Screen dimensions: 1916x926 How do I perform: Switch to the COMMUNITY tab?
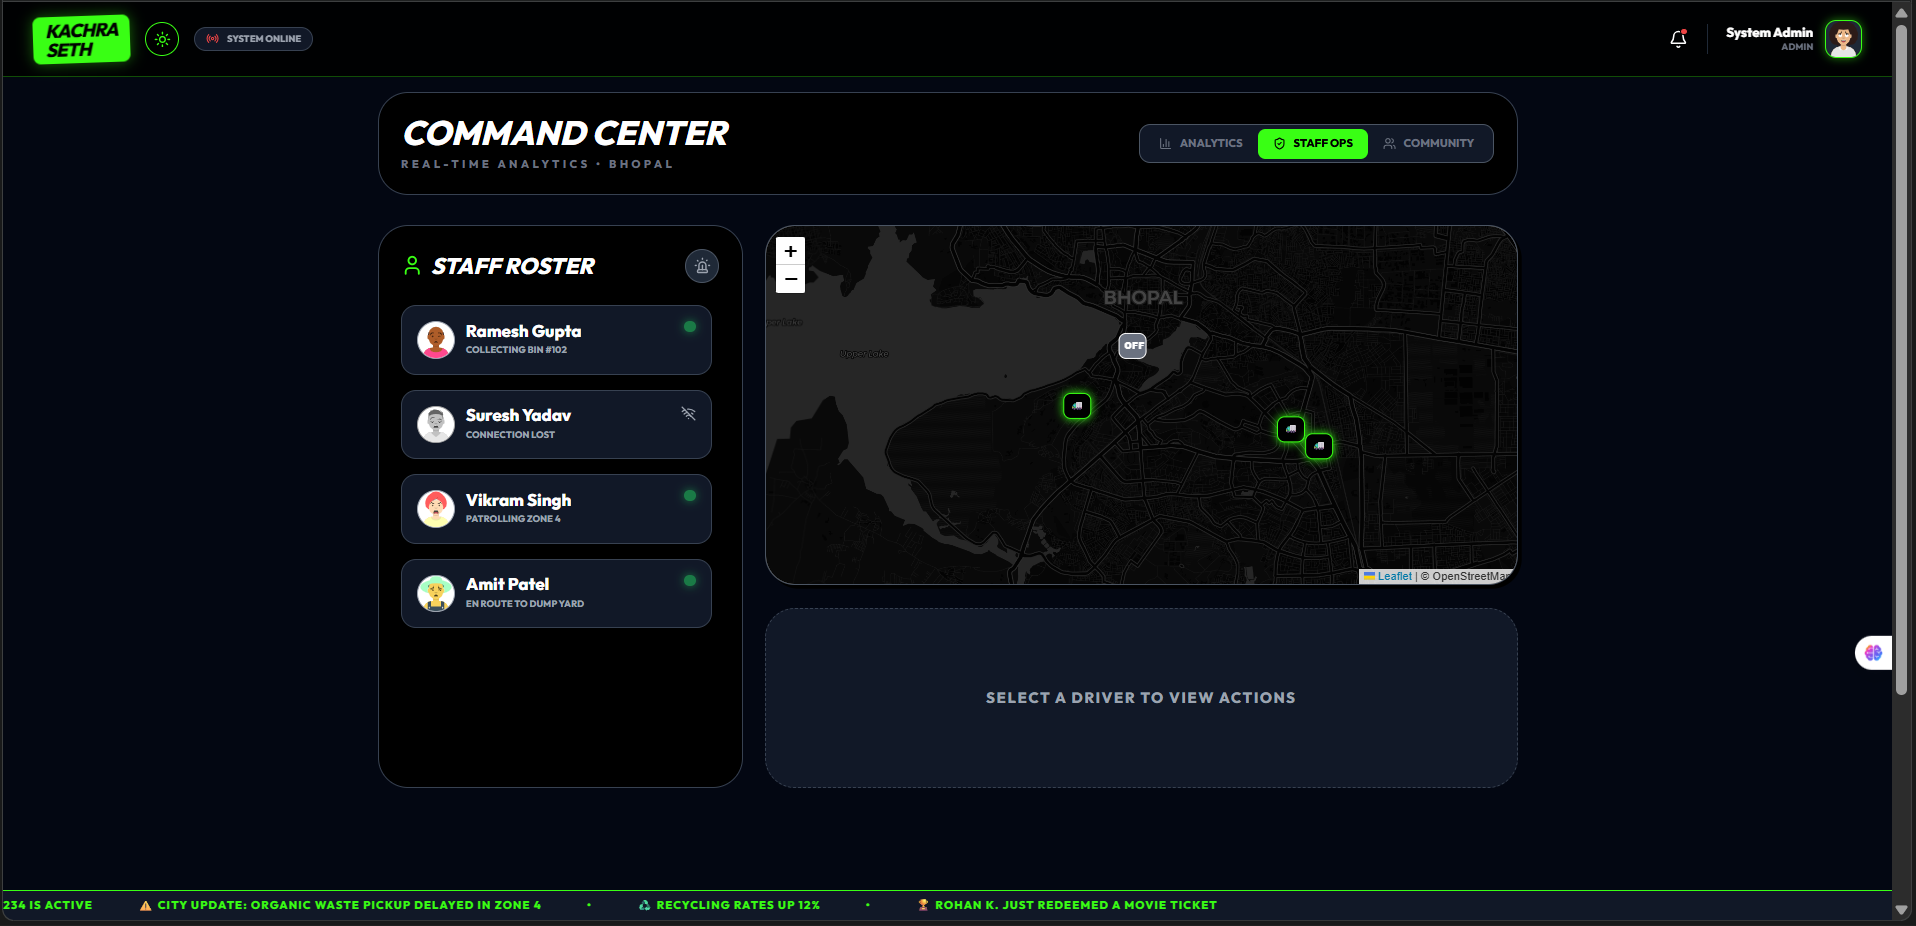coord(1429,143)
